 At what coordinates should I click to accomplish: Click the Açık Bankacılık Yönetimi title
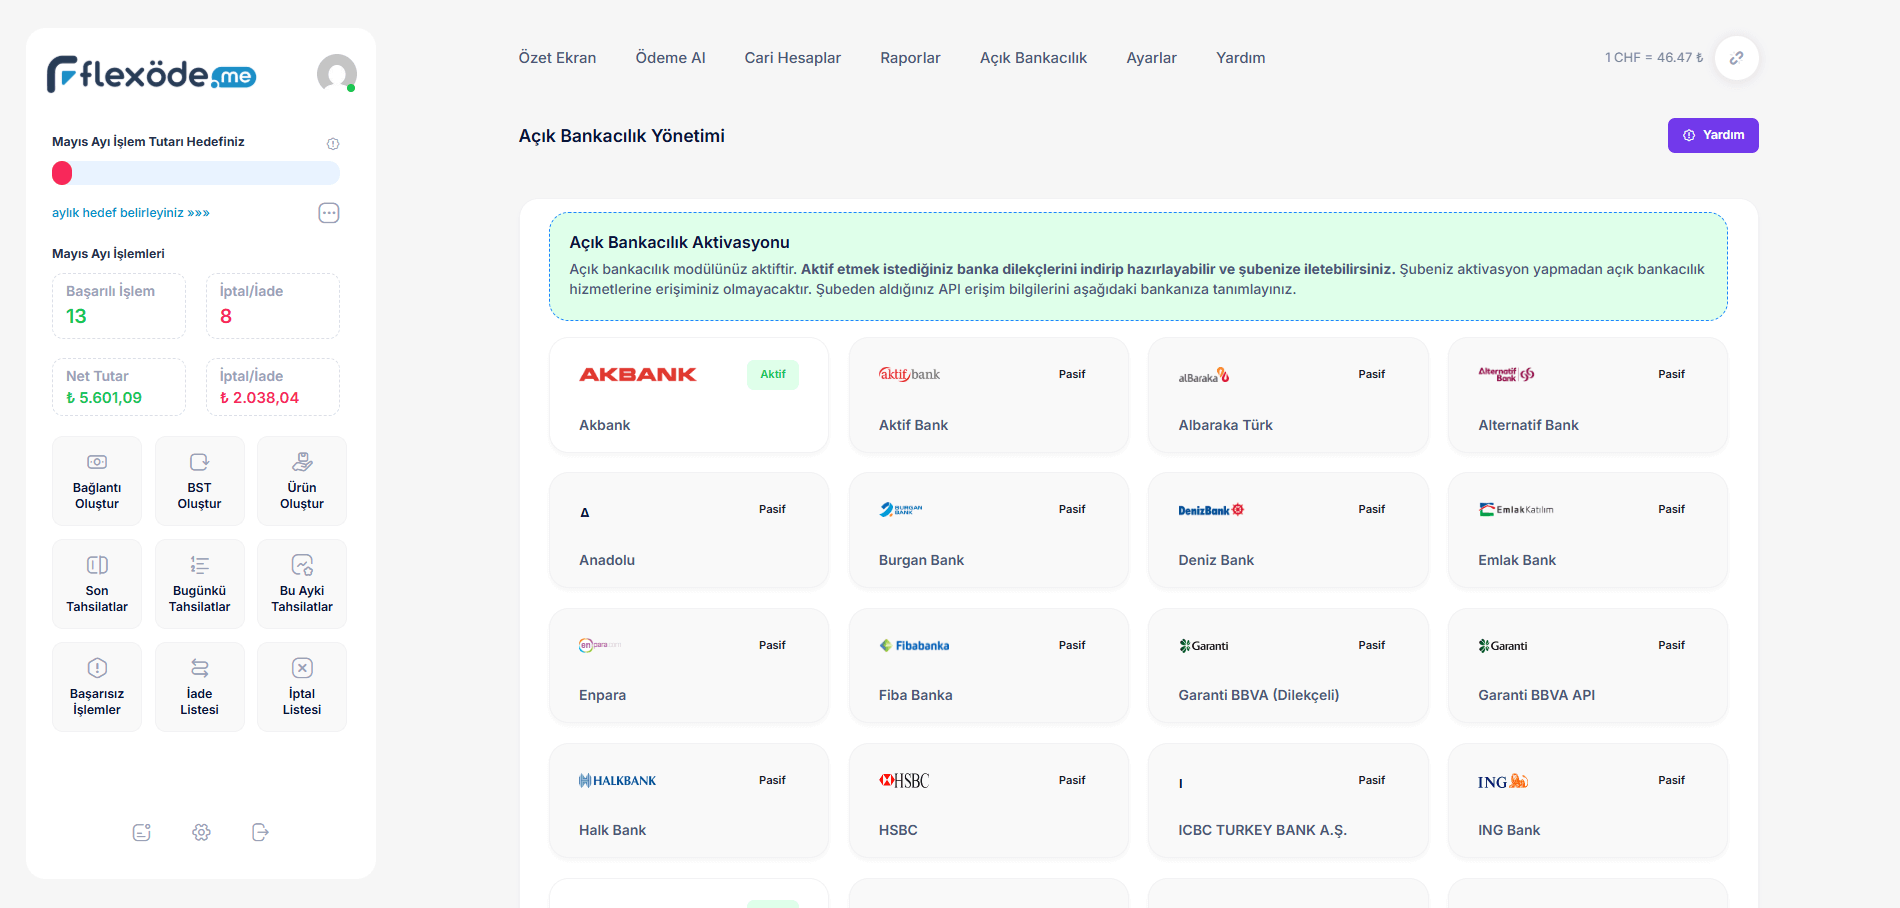(x=621, y=136)
